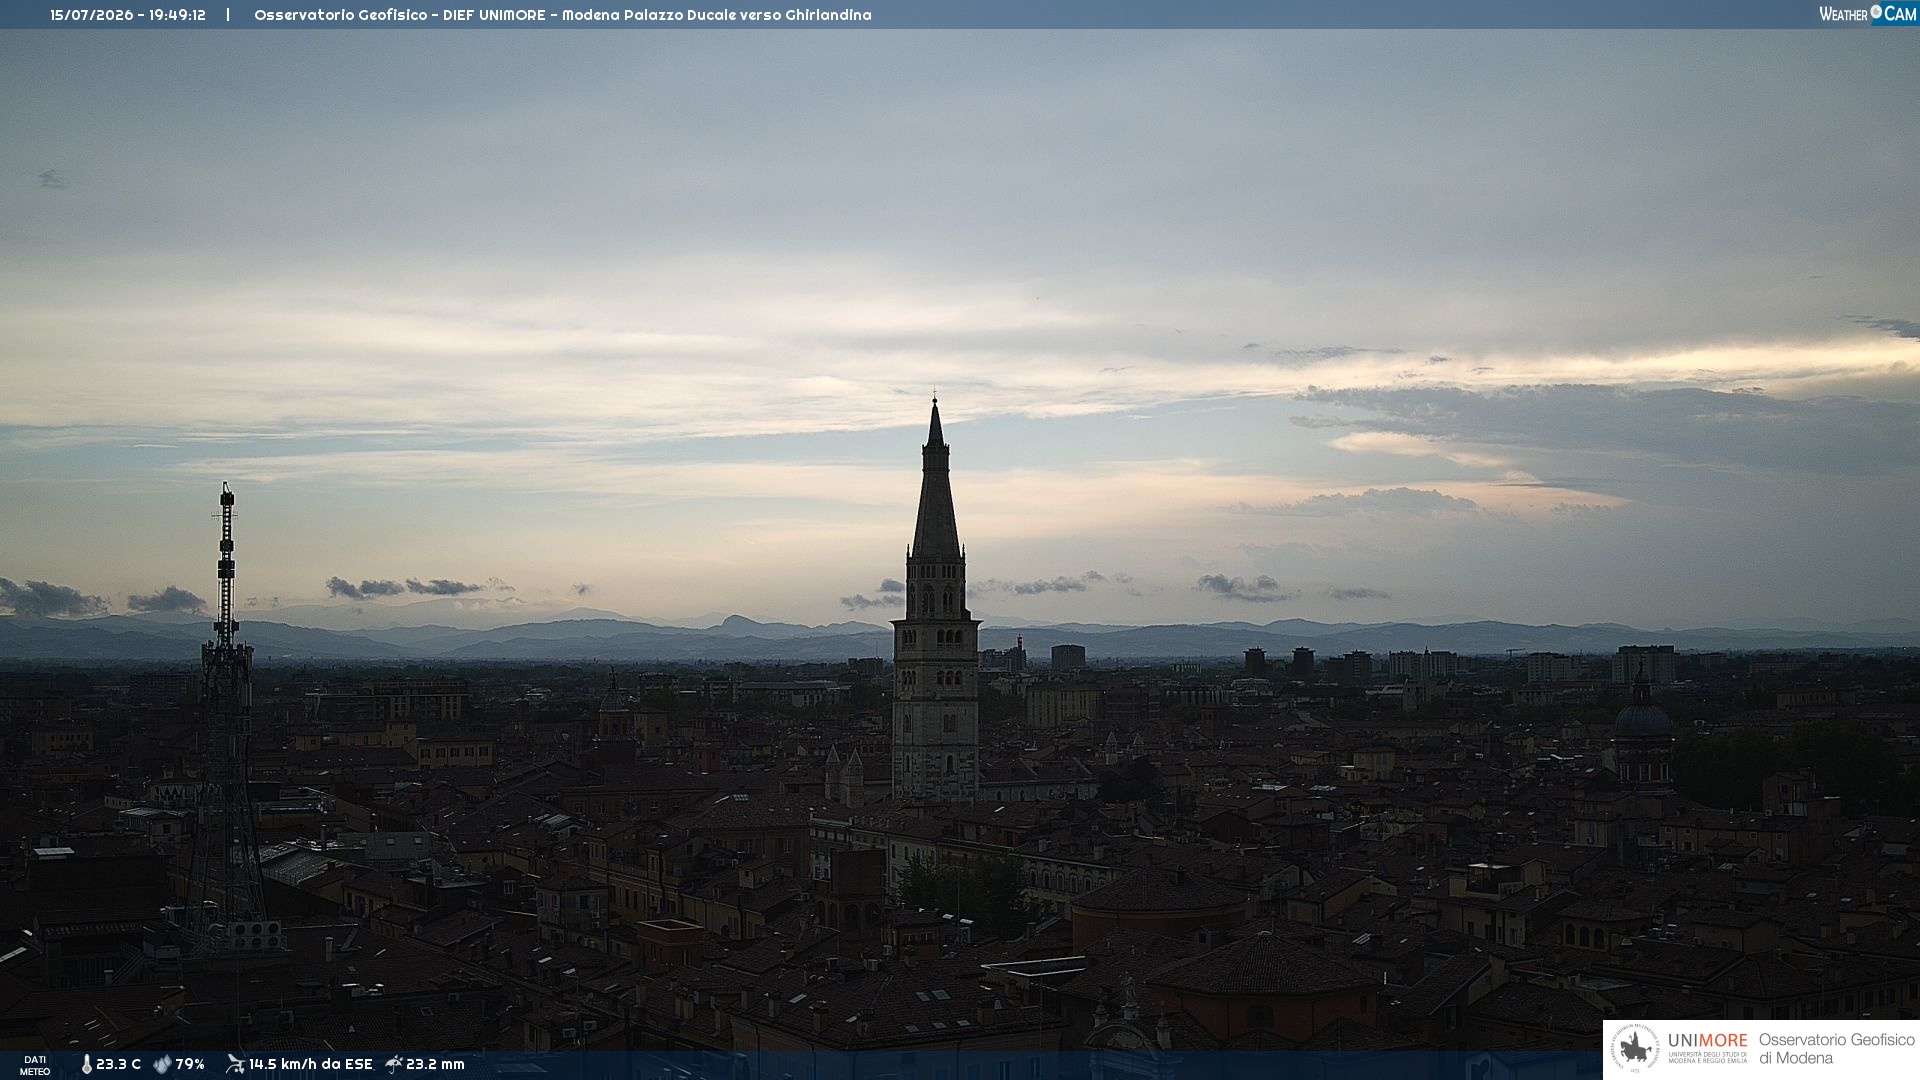
Task: Click Osservatorio Geofisico di Modena text
Action: pyautogui.click(x=1836, y=1049)
